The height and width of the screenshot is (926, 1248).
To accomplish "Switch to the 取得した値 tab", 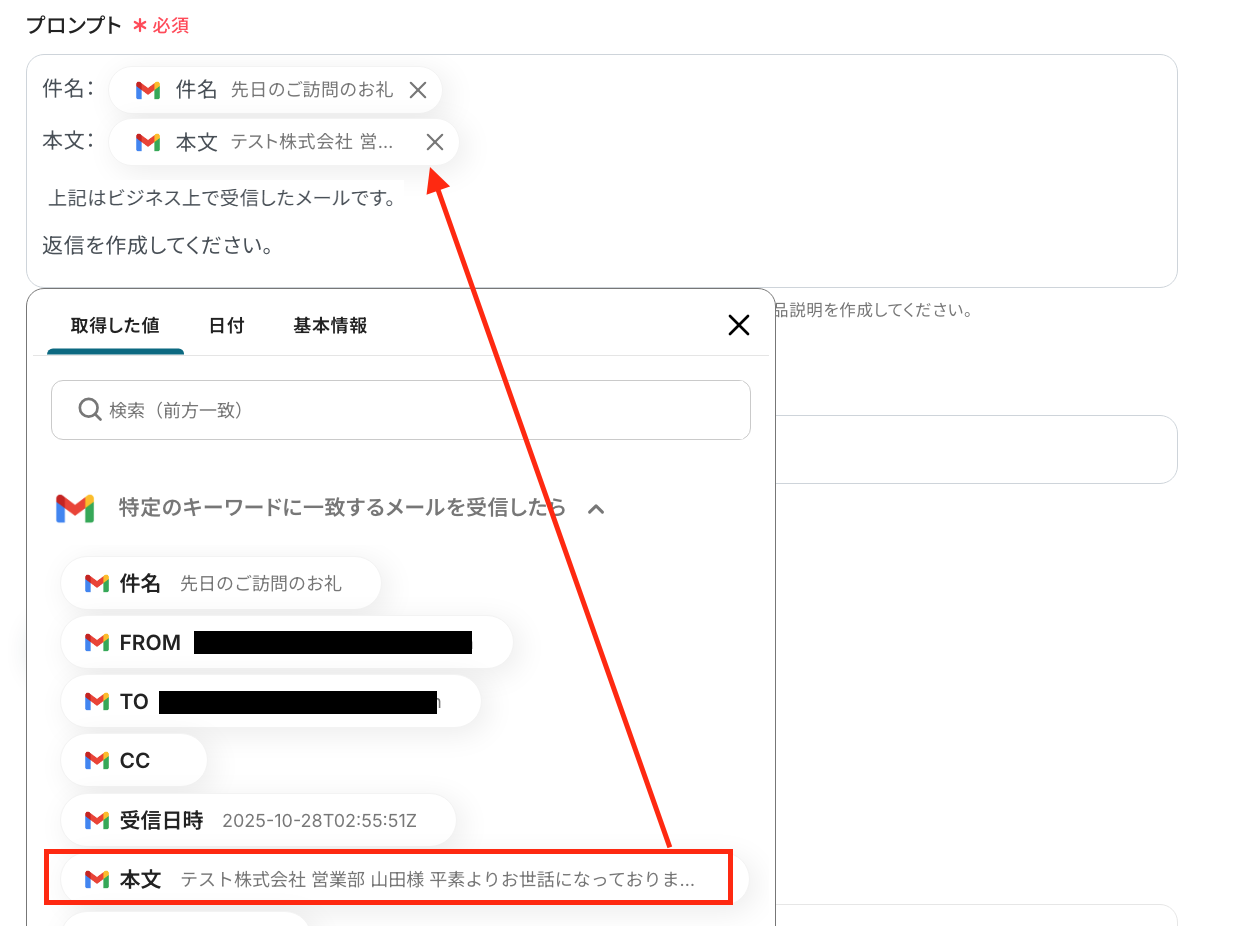I will tap(115, 325).
